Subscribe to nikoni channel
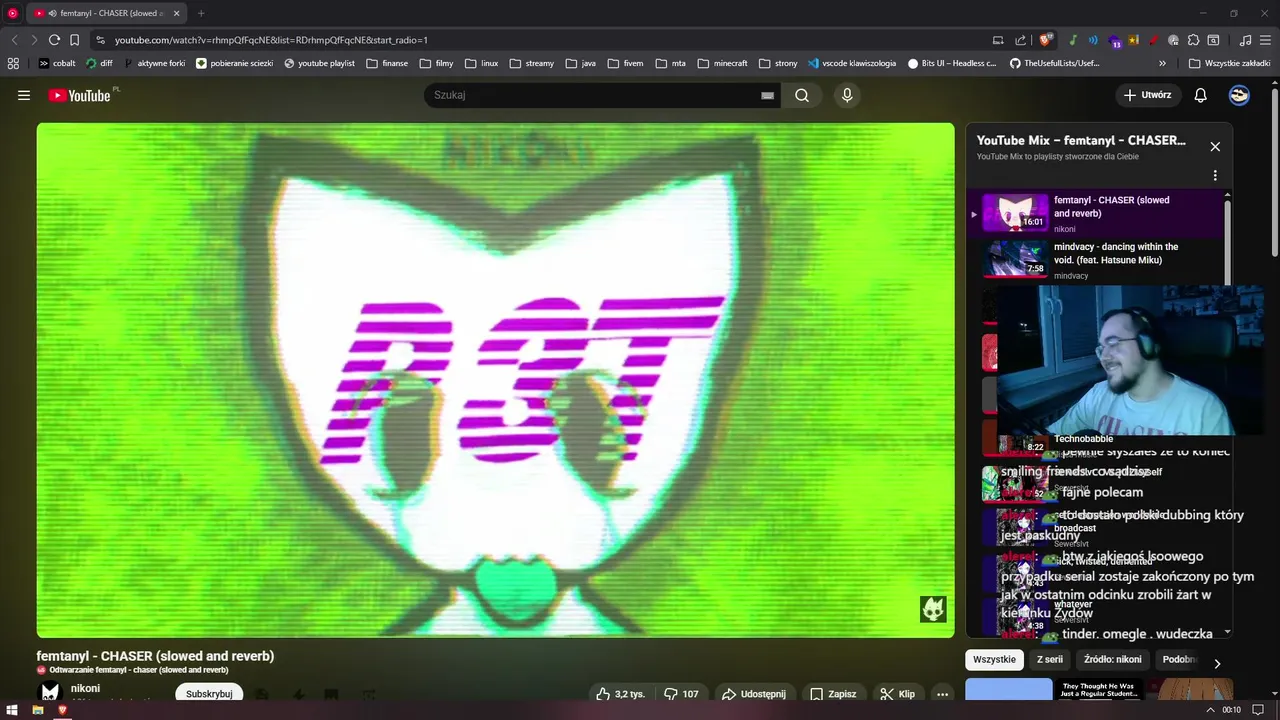This screenshot has width=1280, height=720. click(x=209, y=694)
